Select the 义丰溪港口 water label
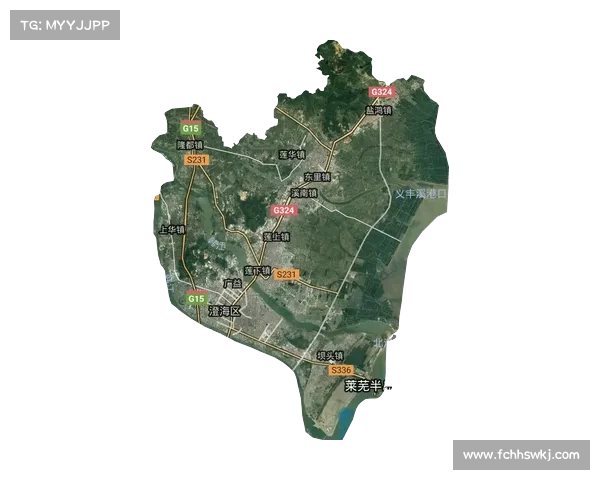The image size is (600, 480). (422, 193)
